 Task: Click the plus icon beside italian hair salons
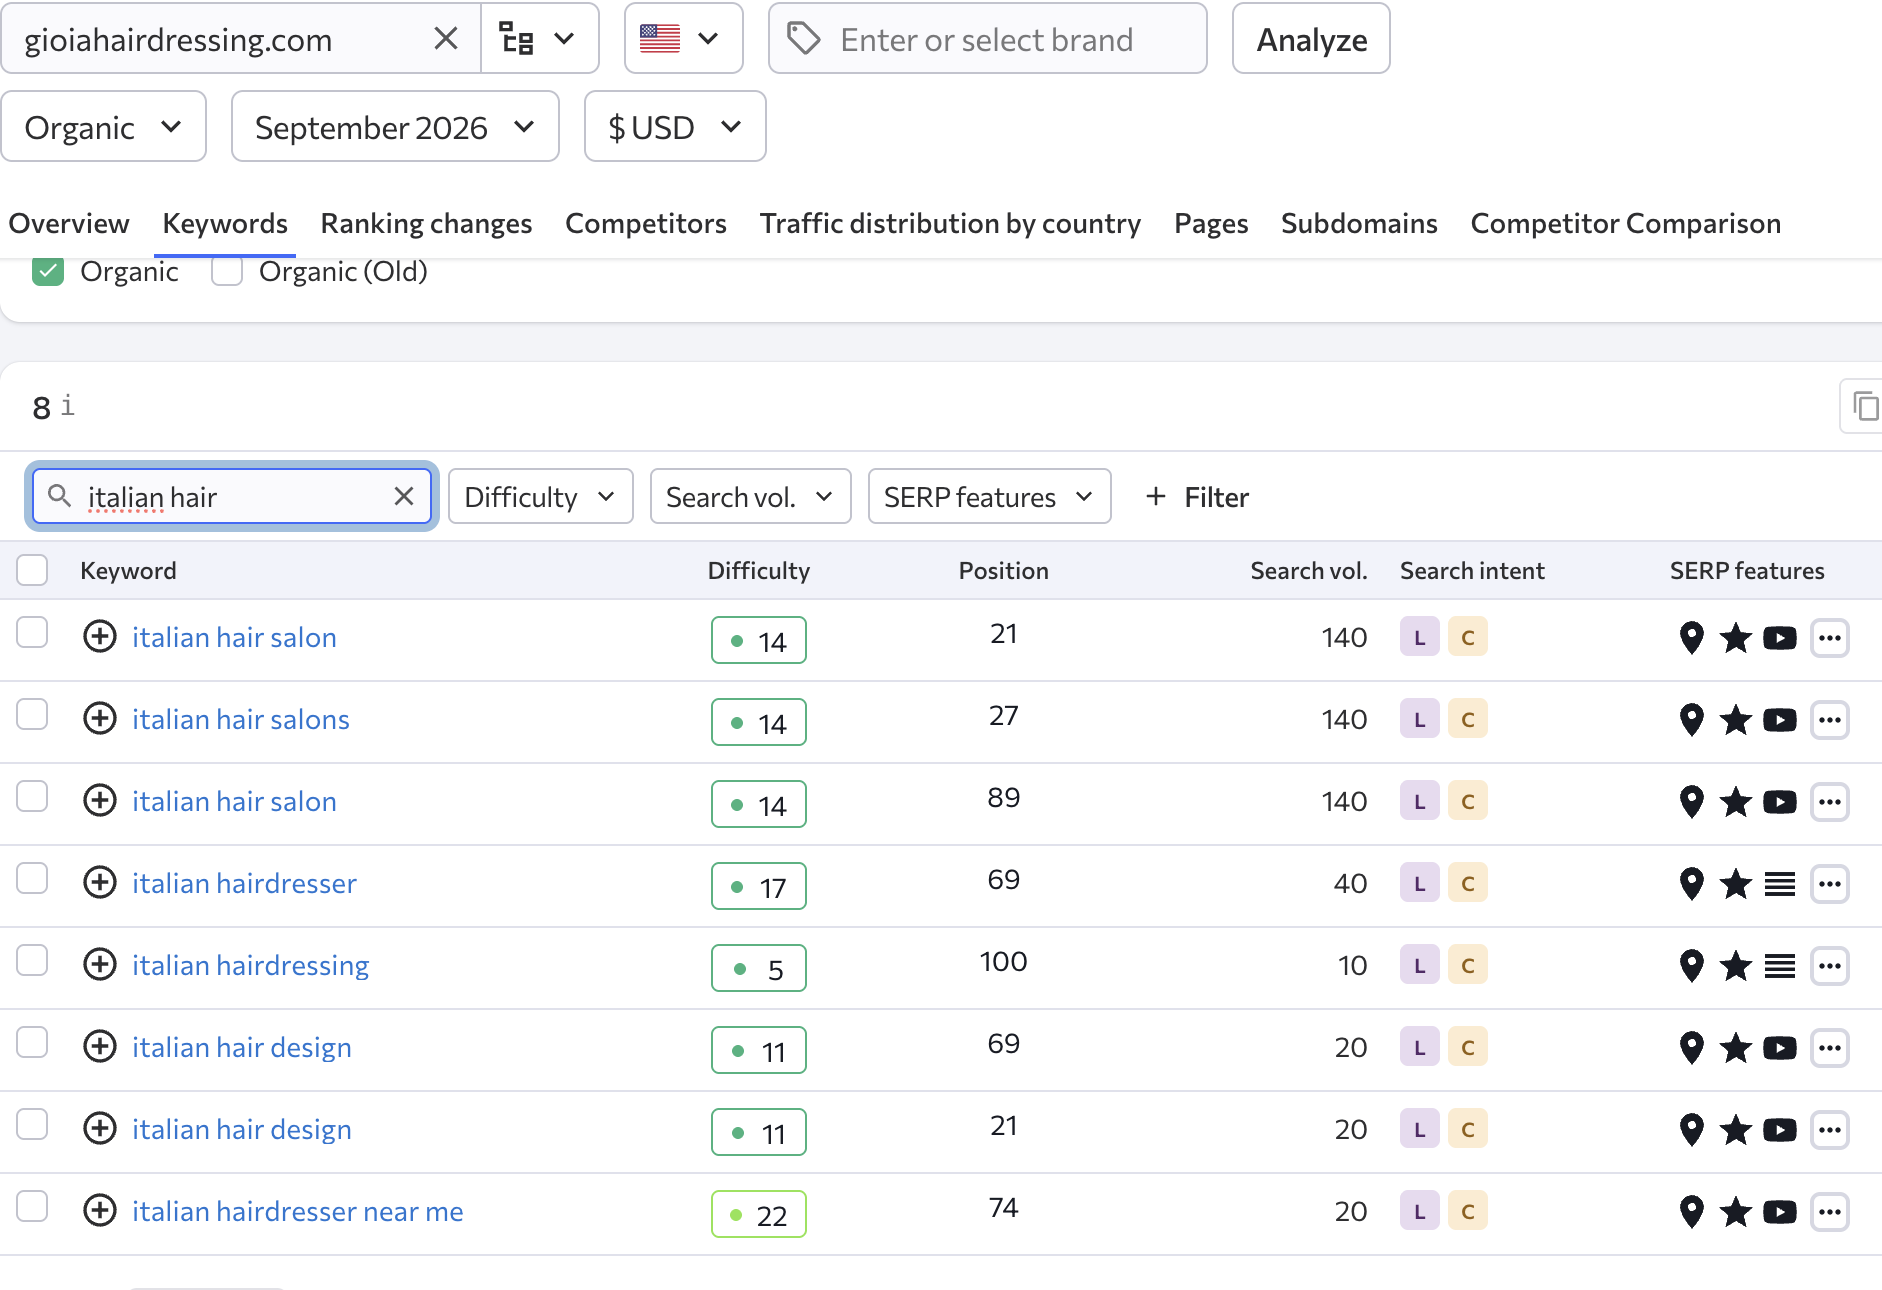click(x=99, y=719)
